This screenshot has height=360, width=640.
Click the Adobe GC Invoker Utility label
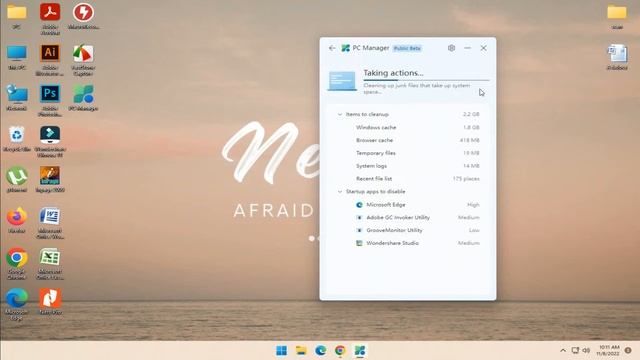click(398, 218)
